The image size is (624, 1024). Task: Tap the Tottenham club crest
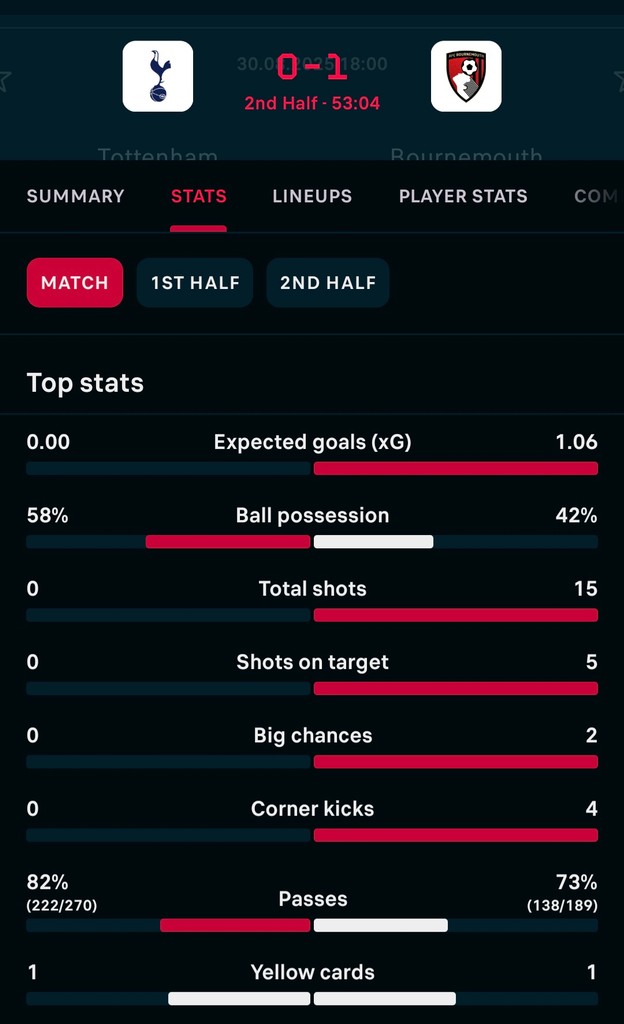(158, 76)
